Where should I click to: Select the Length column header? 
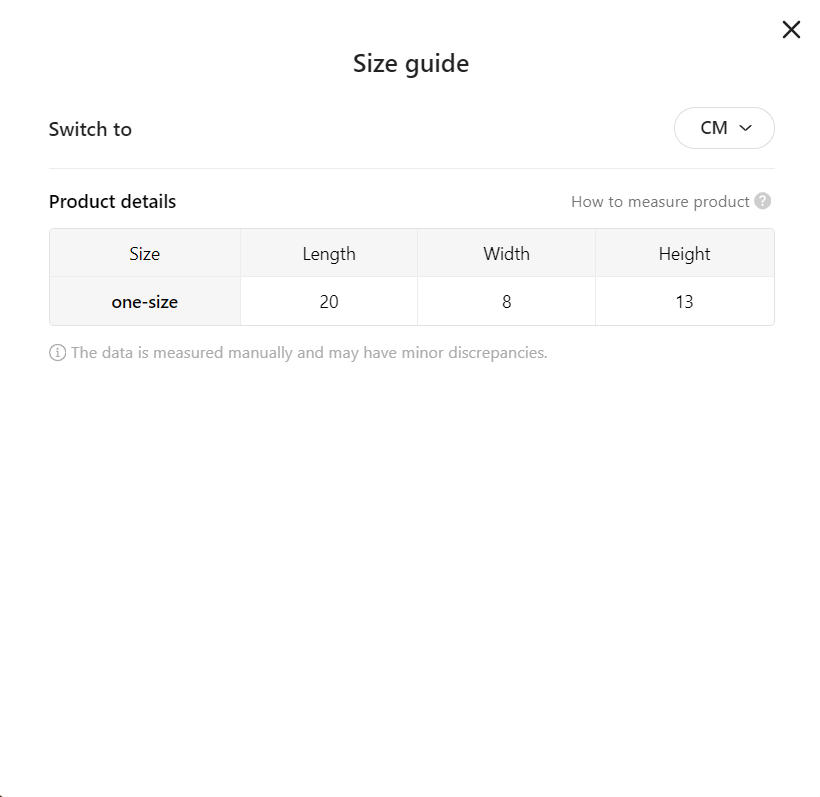(329, 253)
